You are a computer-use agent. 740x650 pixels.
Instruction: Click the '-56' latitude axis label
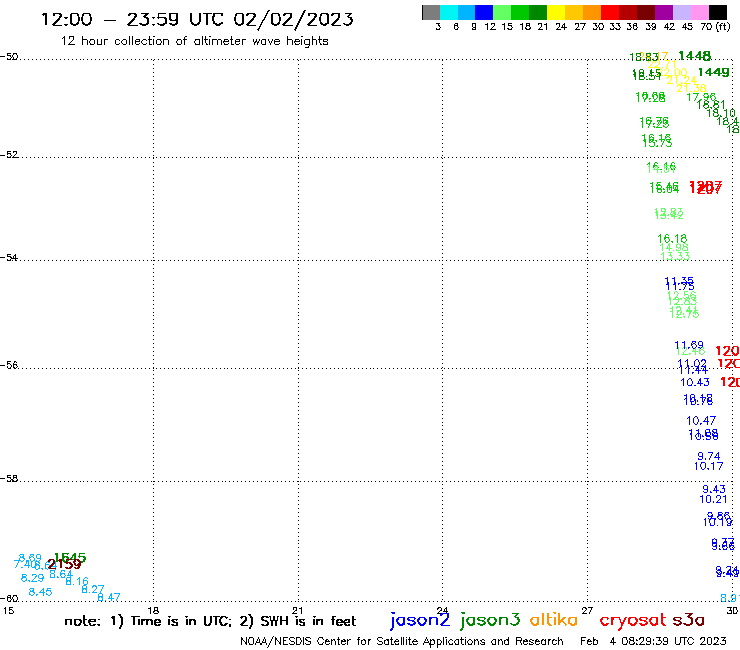[9, 365]
